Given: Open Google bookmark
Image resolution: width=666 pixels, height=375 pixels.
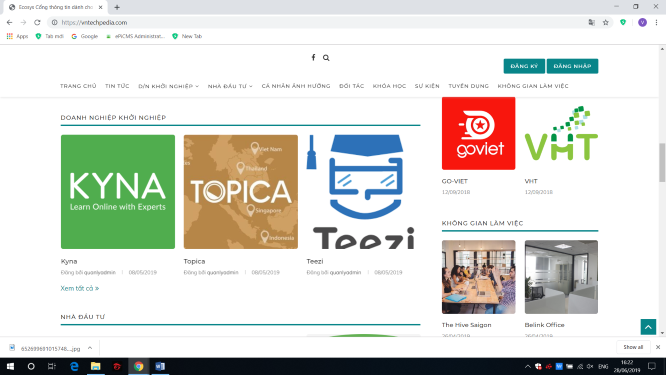Looking at the screenshot, I should coord(85,37).
